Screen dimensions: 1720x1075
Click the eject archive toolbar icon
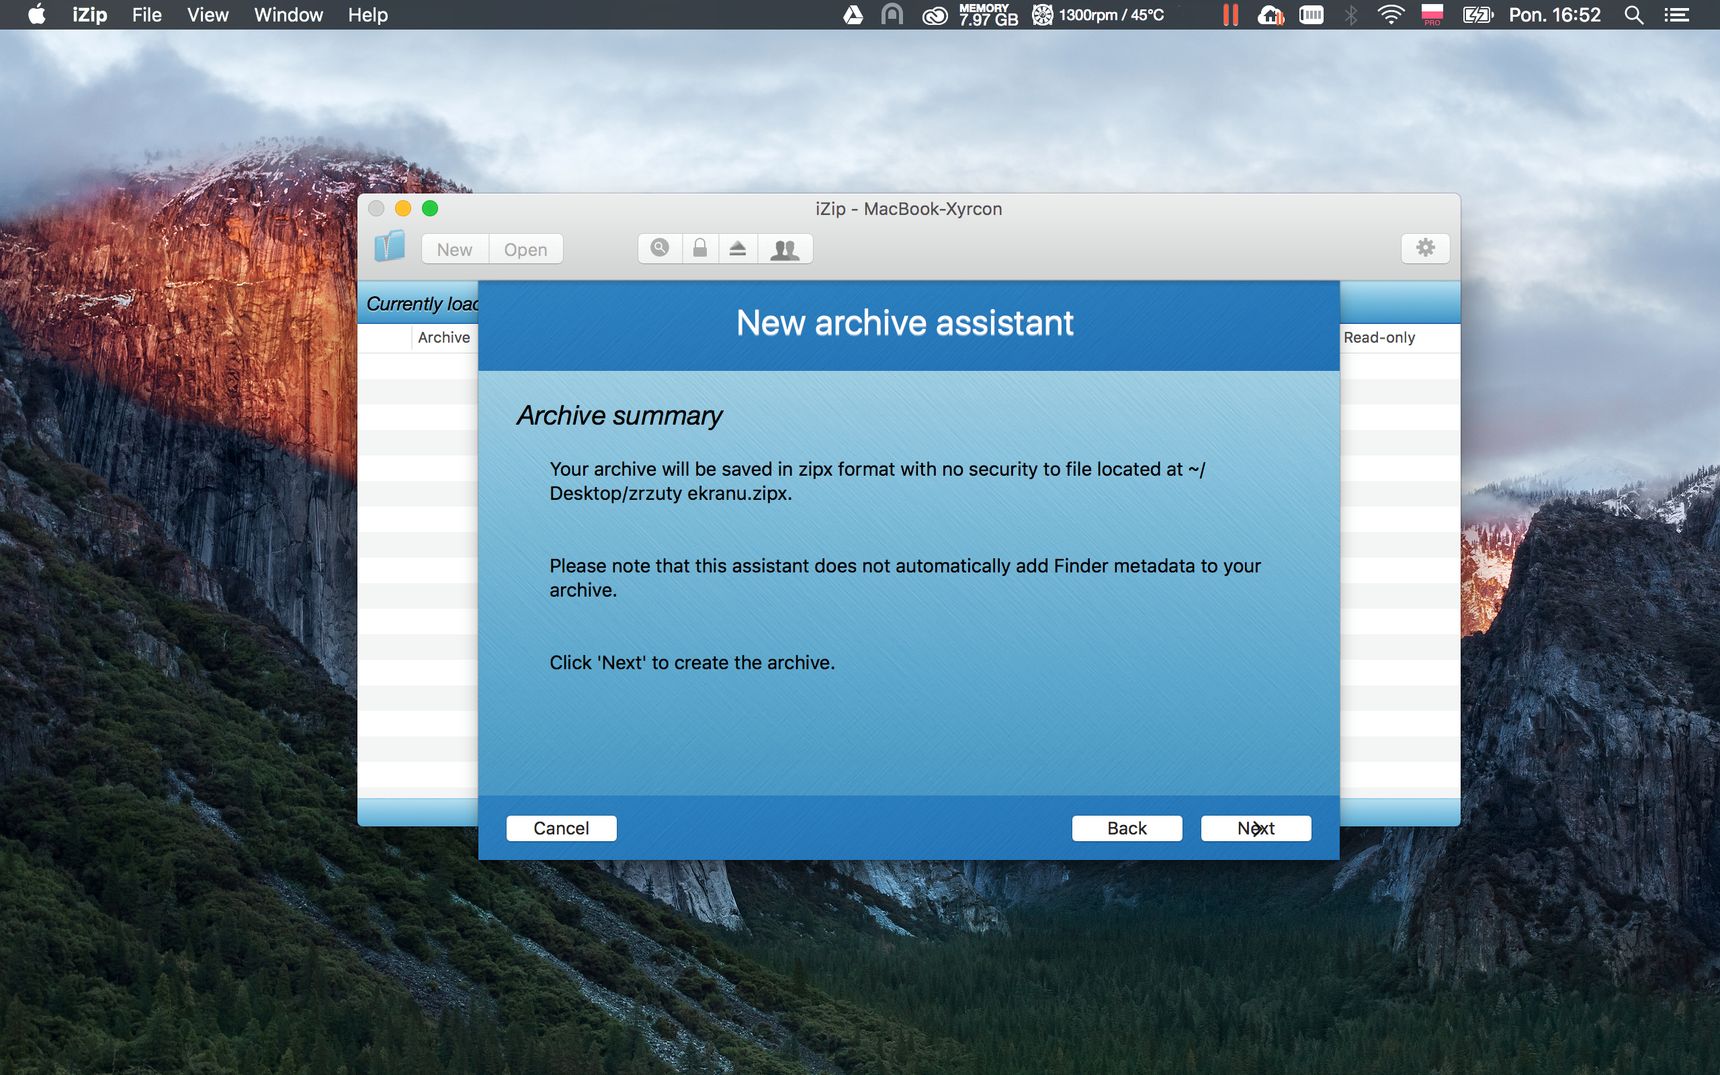tap(738, 248)
